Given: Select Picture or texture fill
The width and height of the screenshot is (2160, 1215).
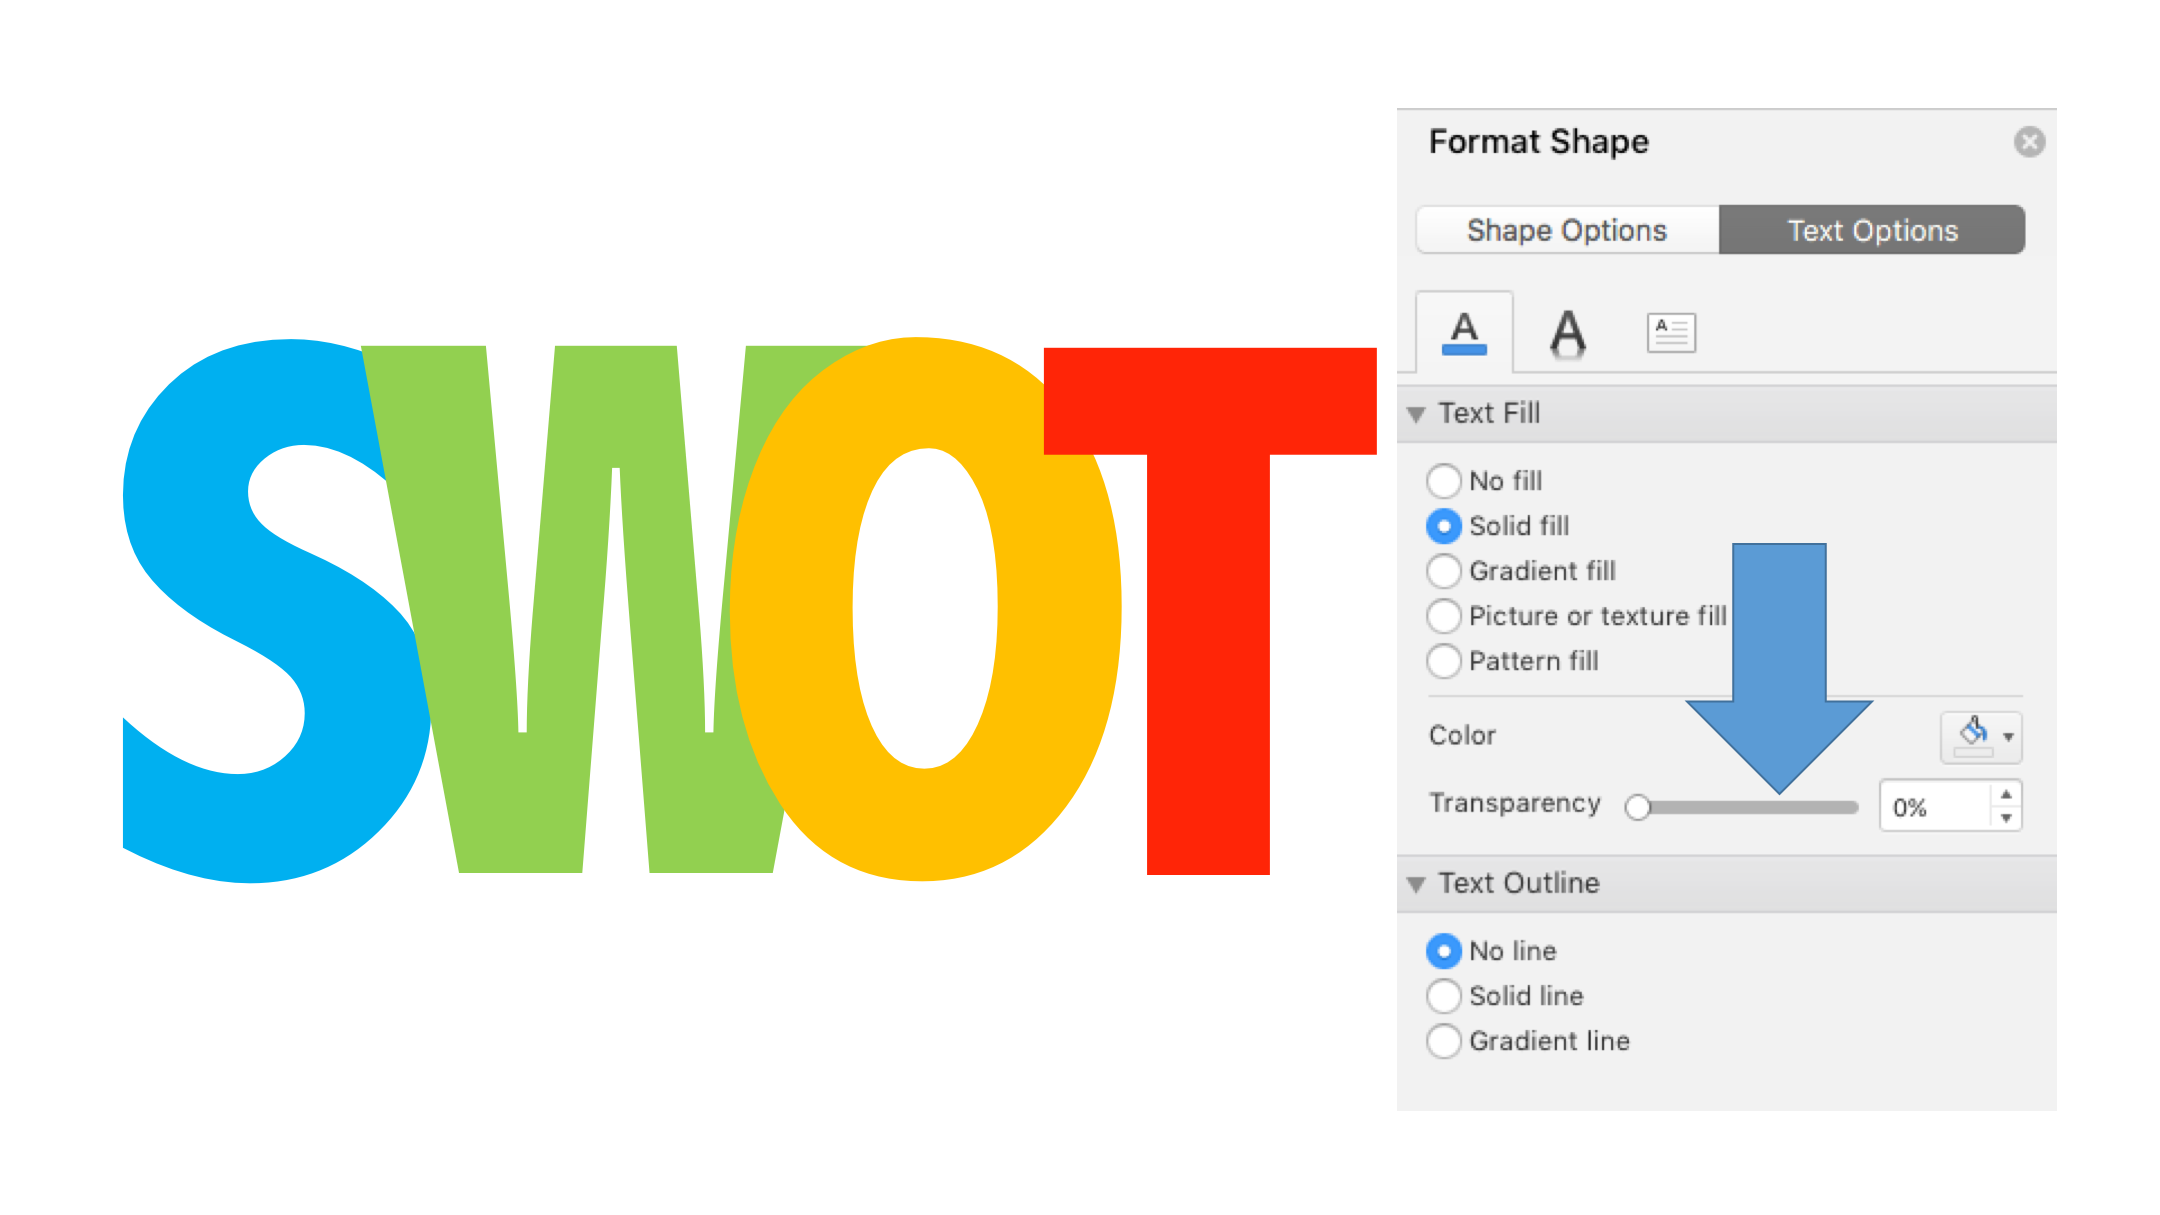Looking at the screenshot, I should (1444, 616).
